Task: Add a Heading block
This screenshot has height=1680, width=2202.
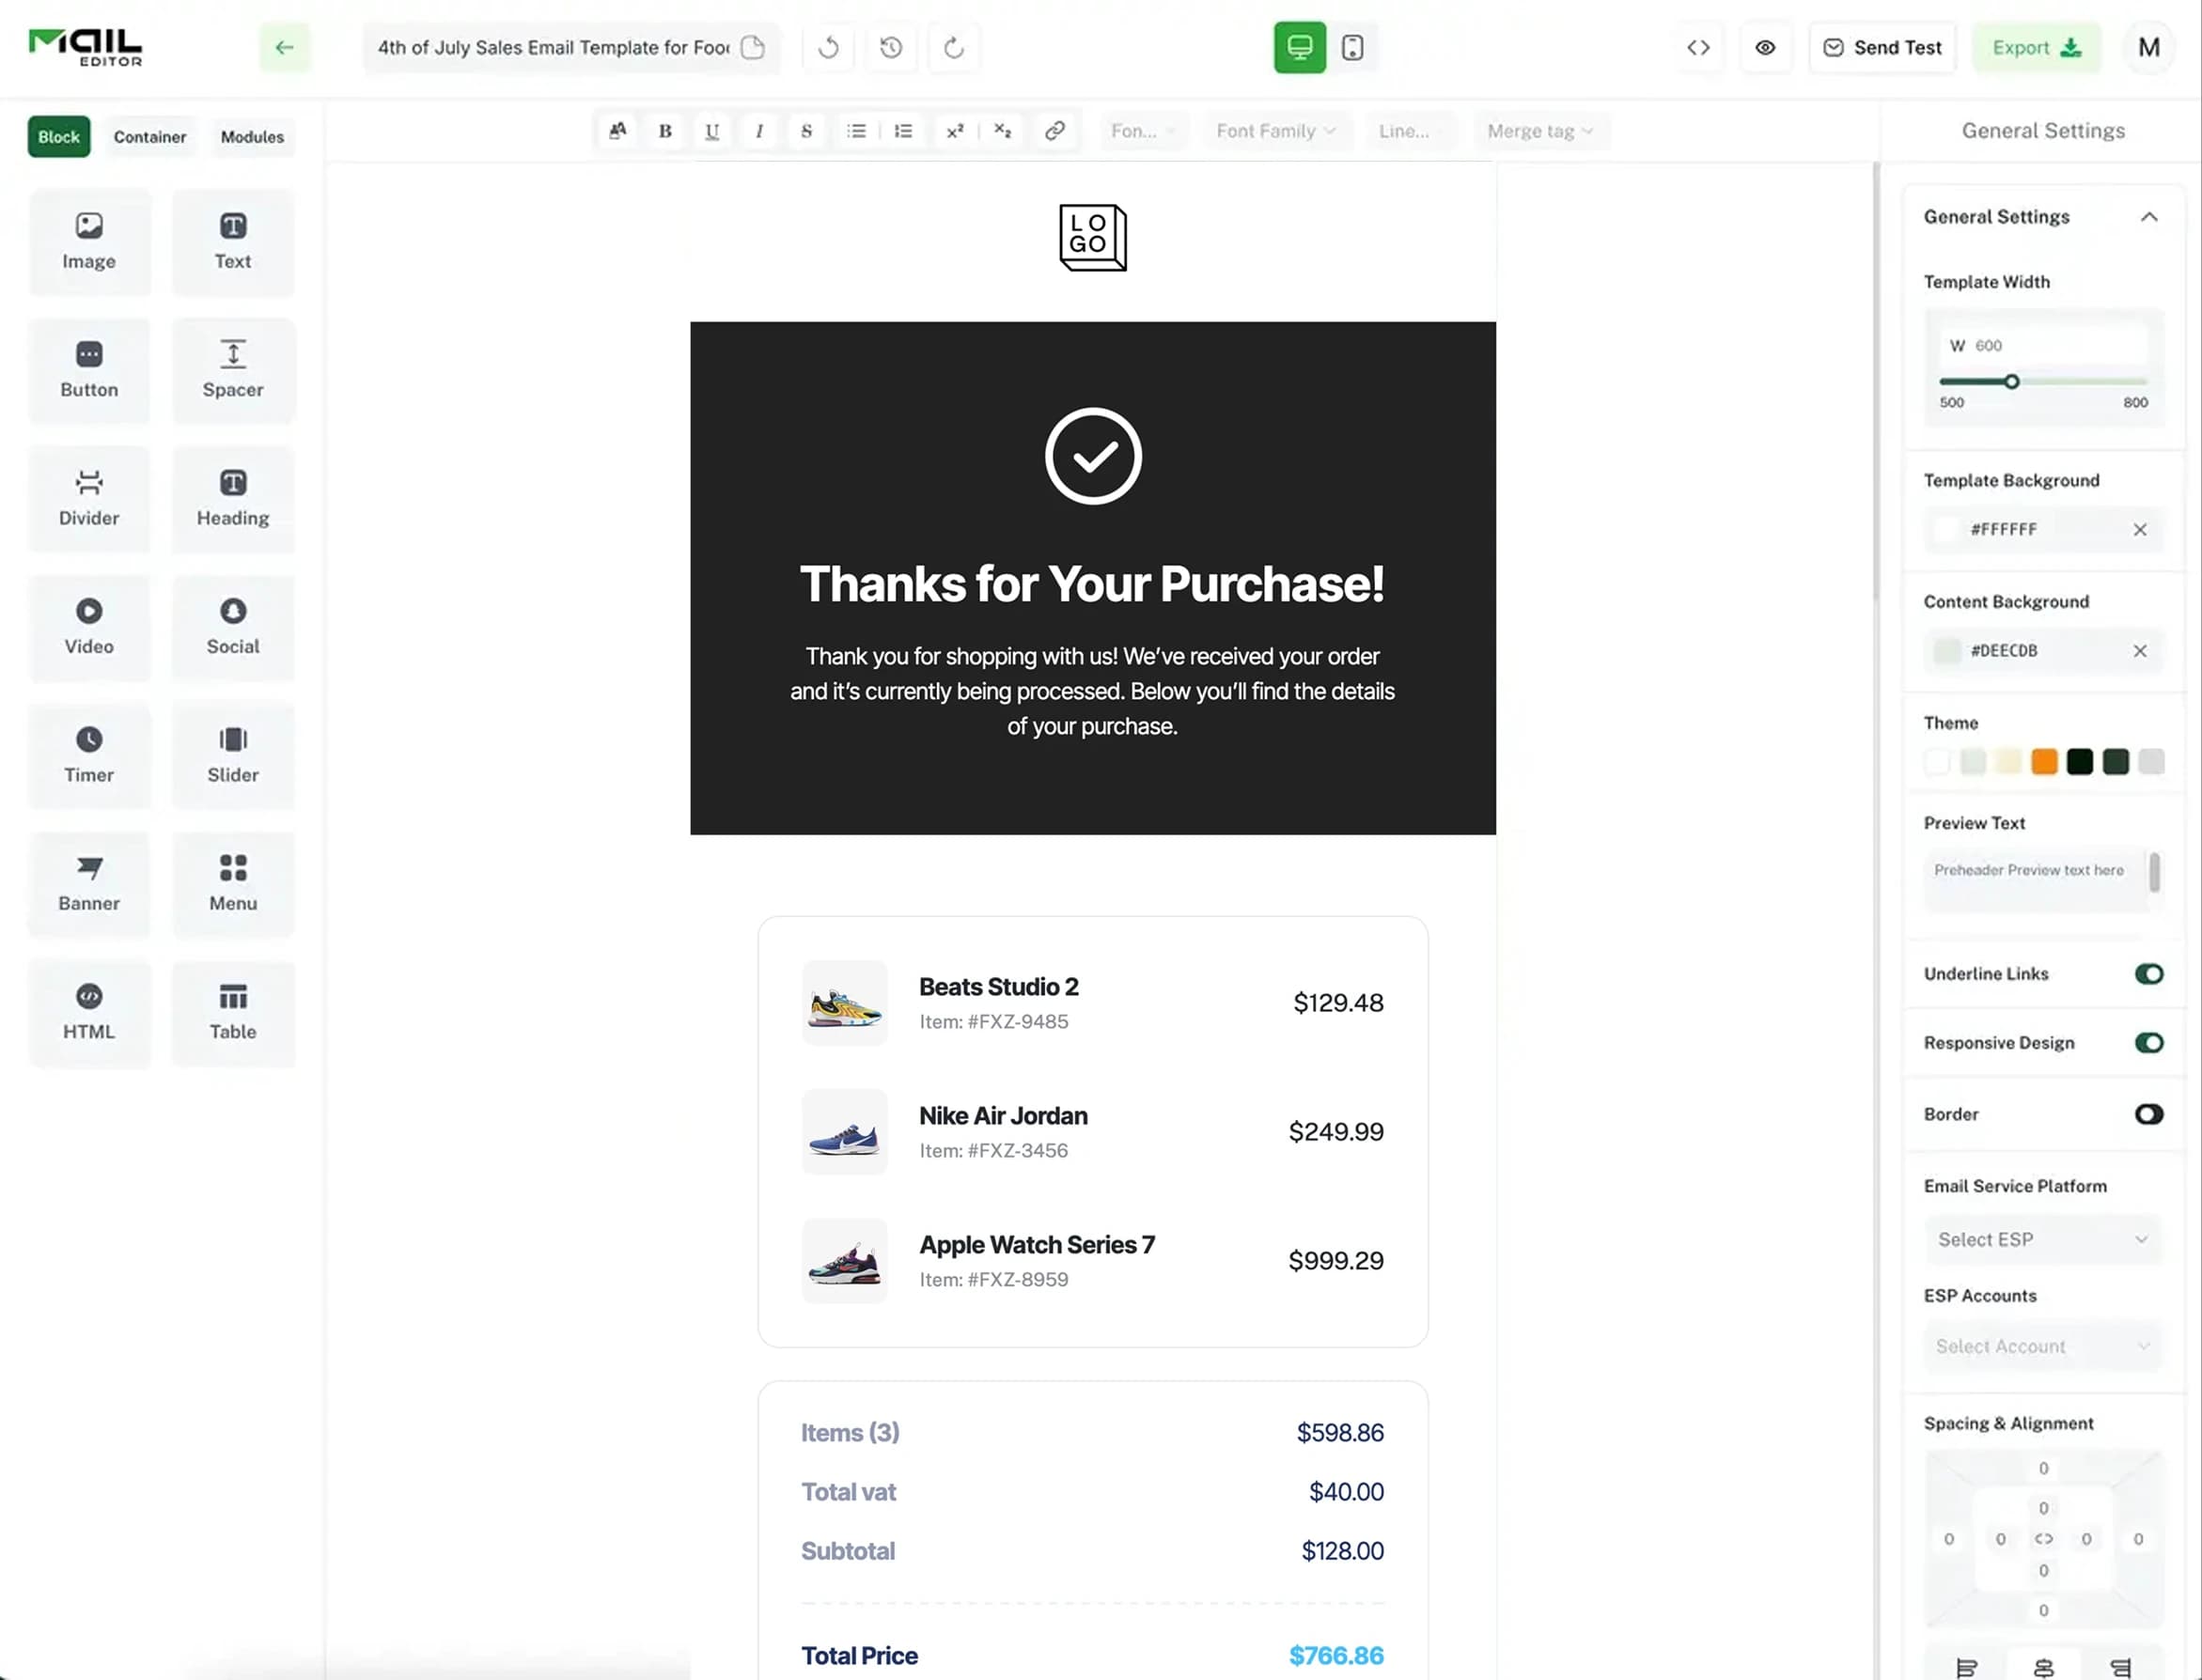Action: 233,498
